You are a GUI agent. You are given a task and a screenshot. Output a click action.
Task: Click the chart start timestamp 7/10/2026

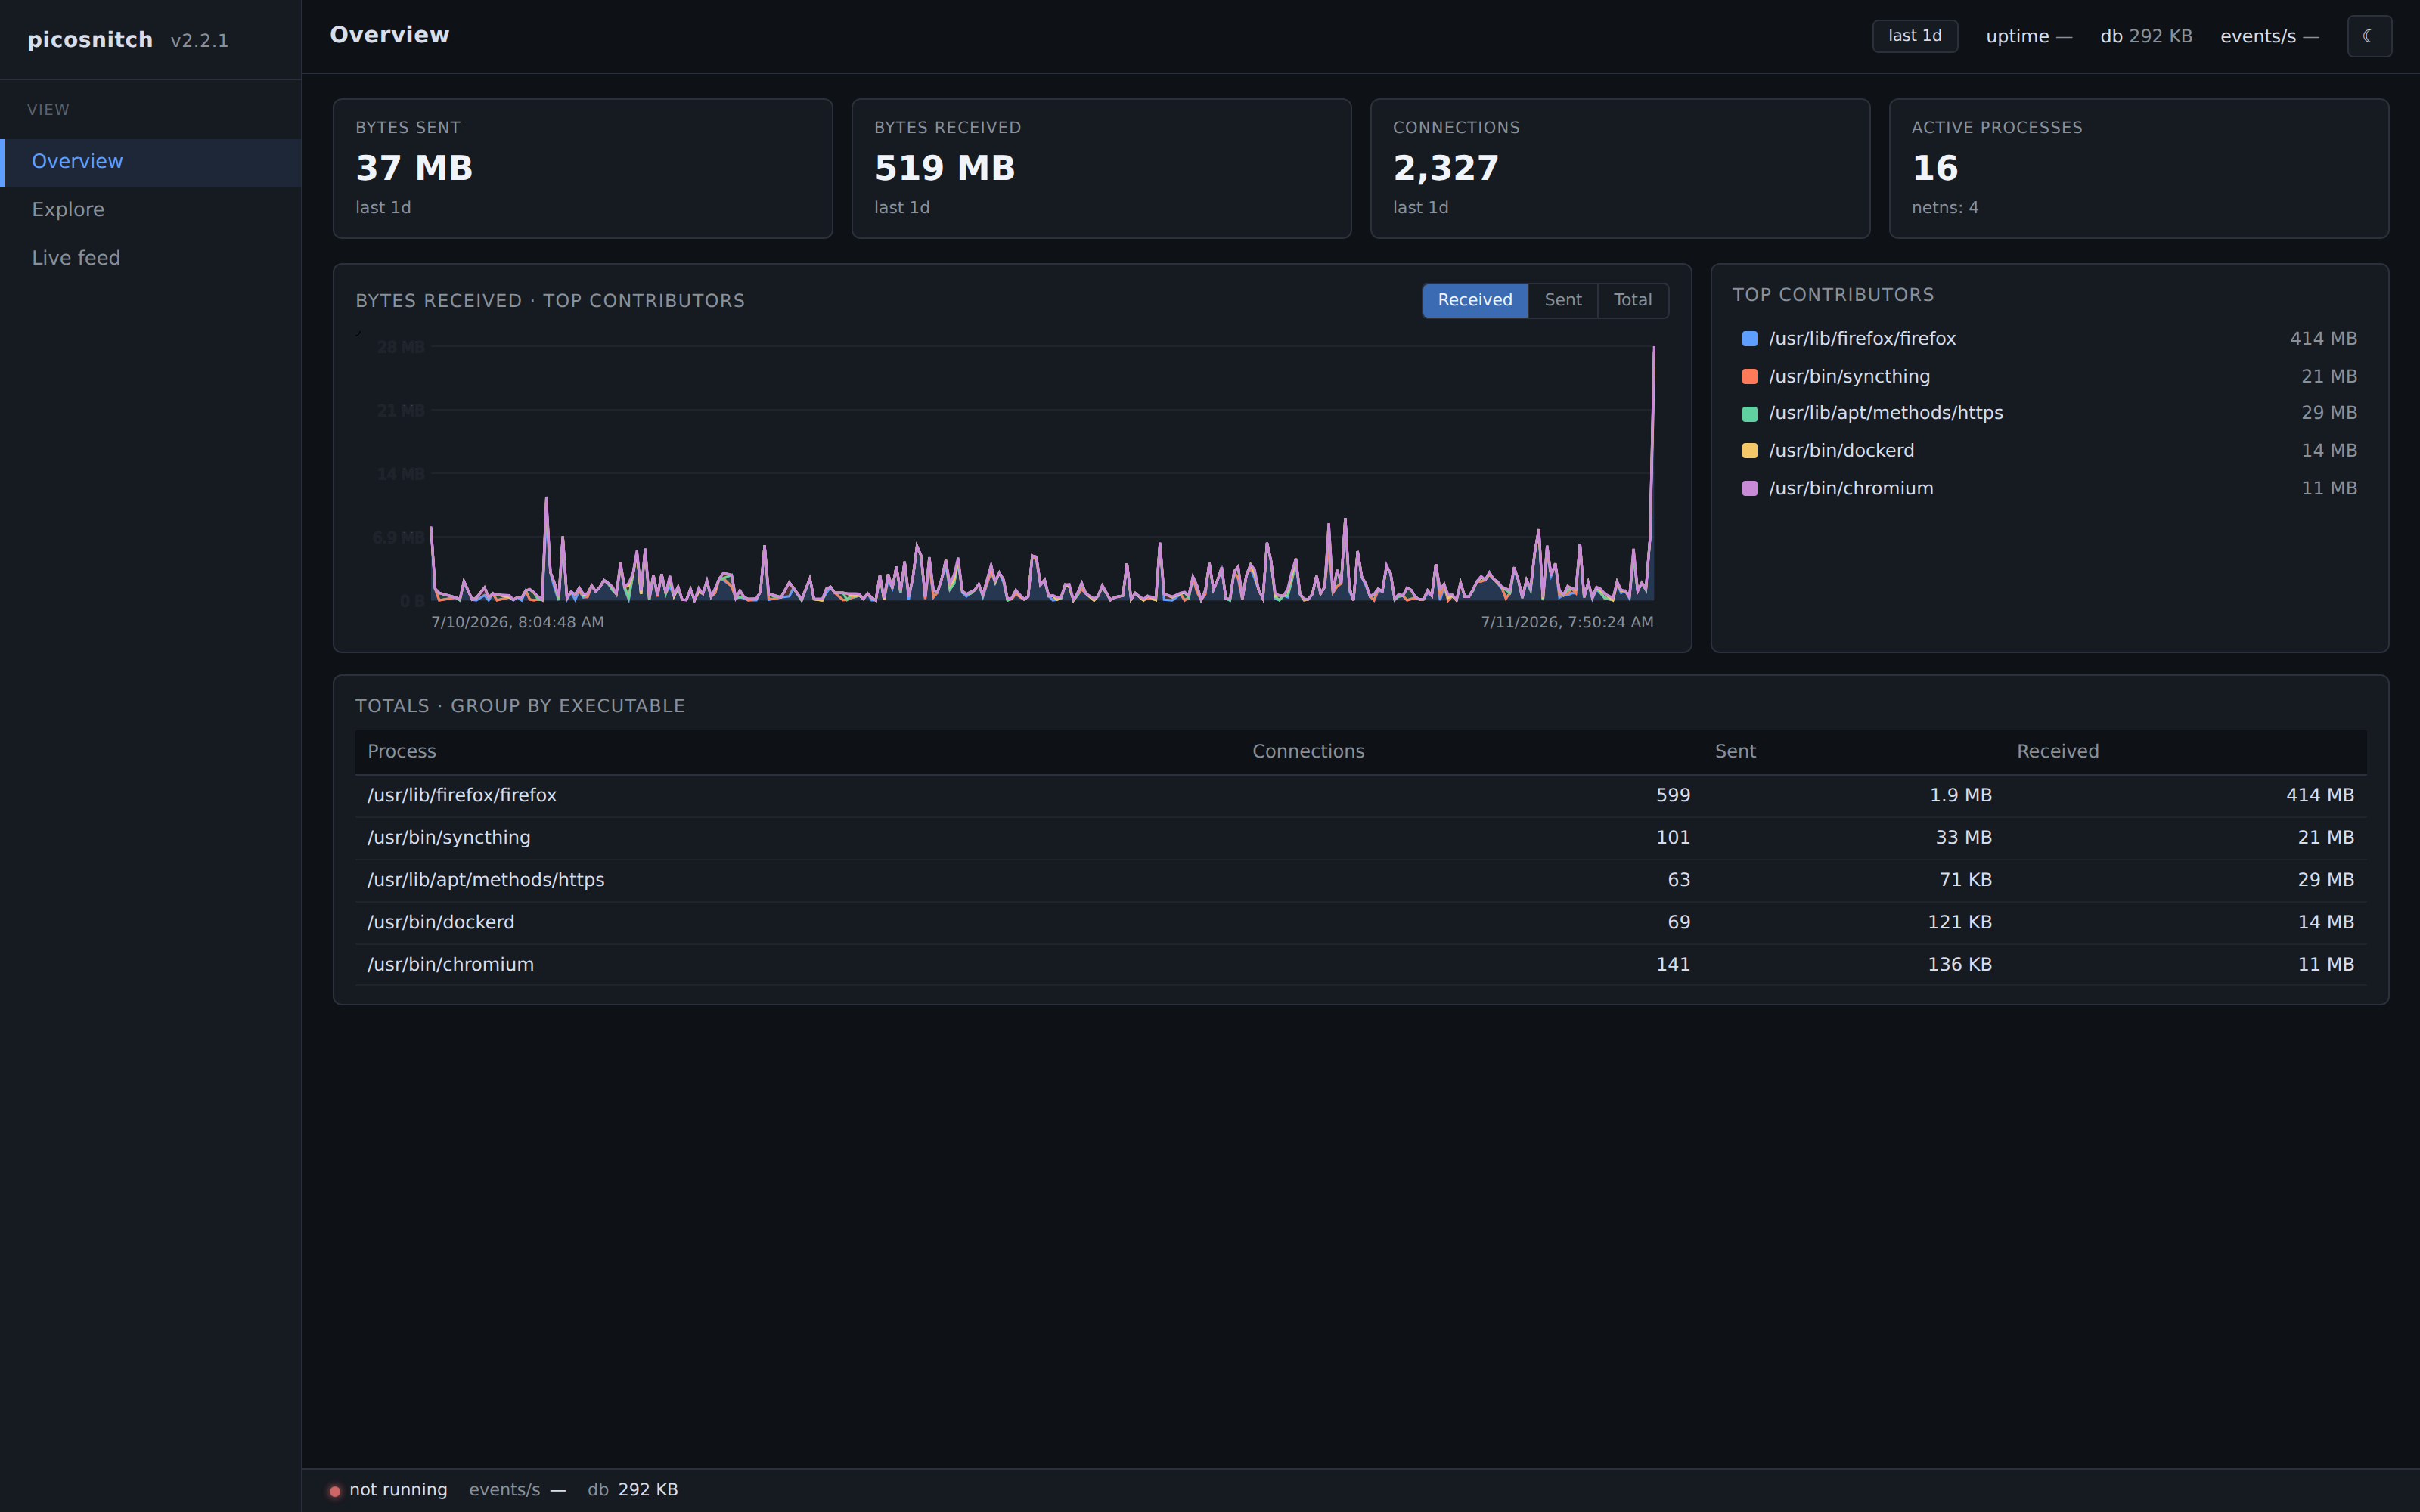coord(517,623)
